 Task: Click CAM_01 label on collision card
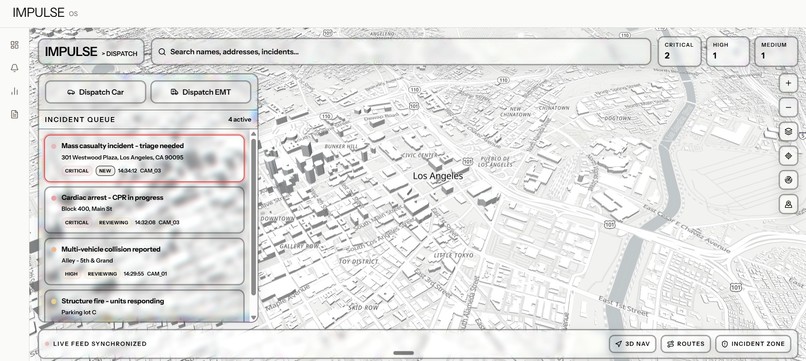(x=157, y=274)
